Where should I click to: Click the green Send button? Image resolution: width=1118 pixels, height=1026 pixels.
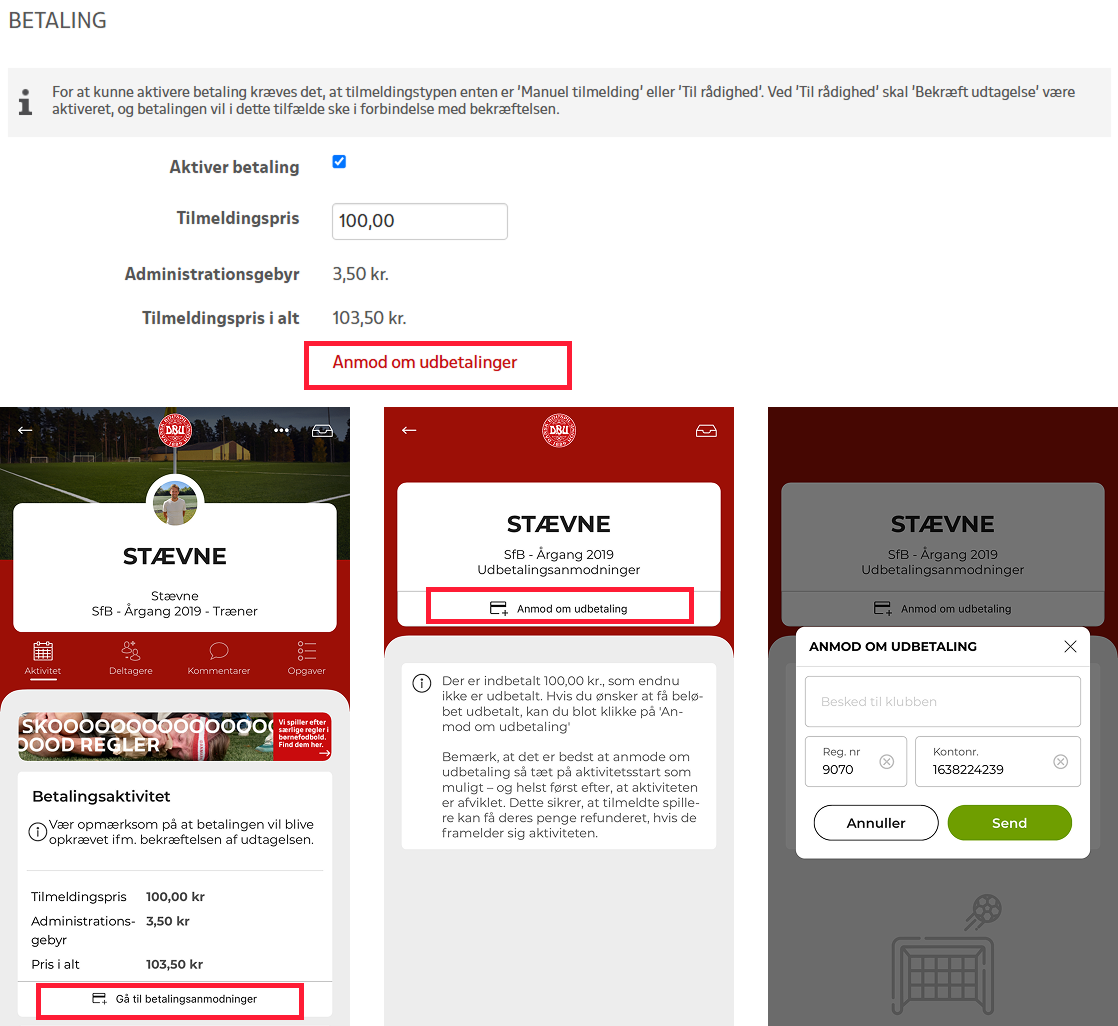click(x=1009, y=823)
